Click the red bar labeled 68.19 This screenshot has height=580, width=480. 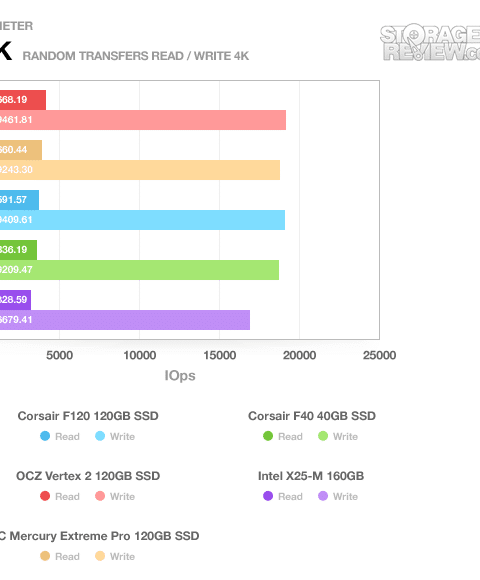[x=23, y=100]
